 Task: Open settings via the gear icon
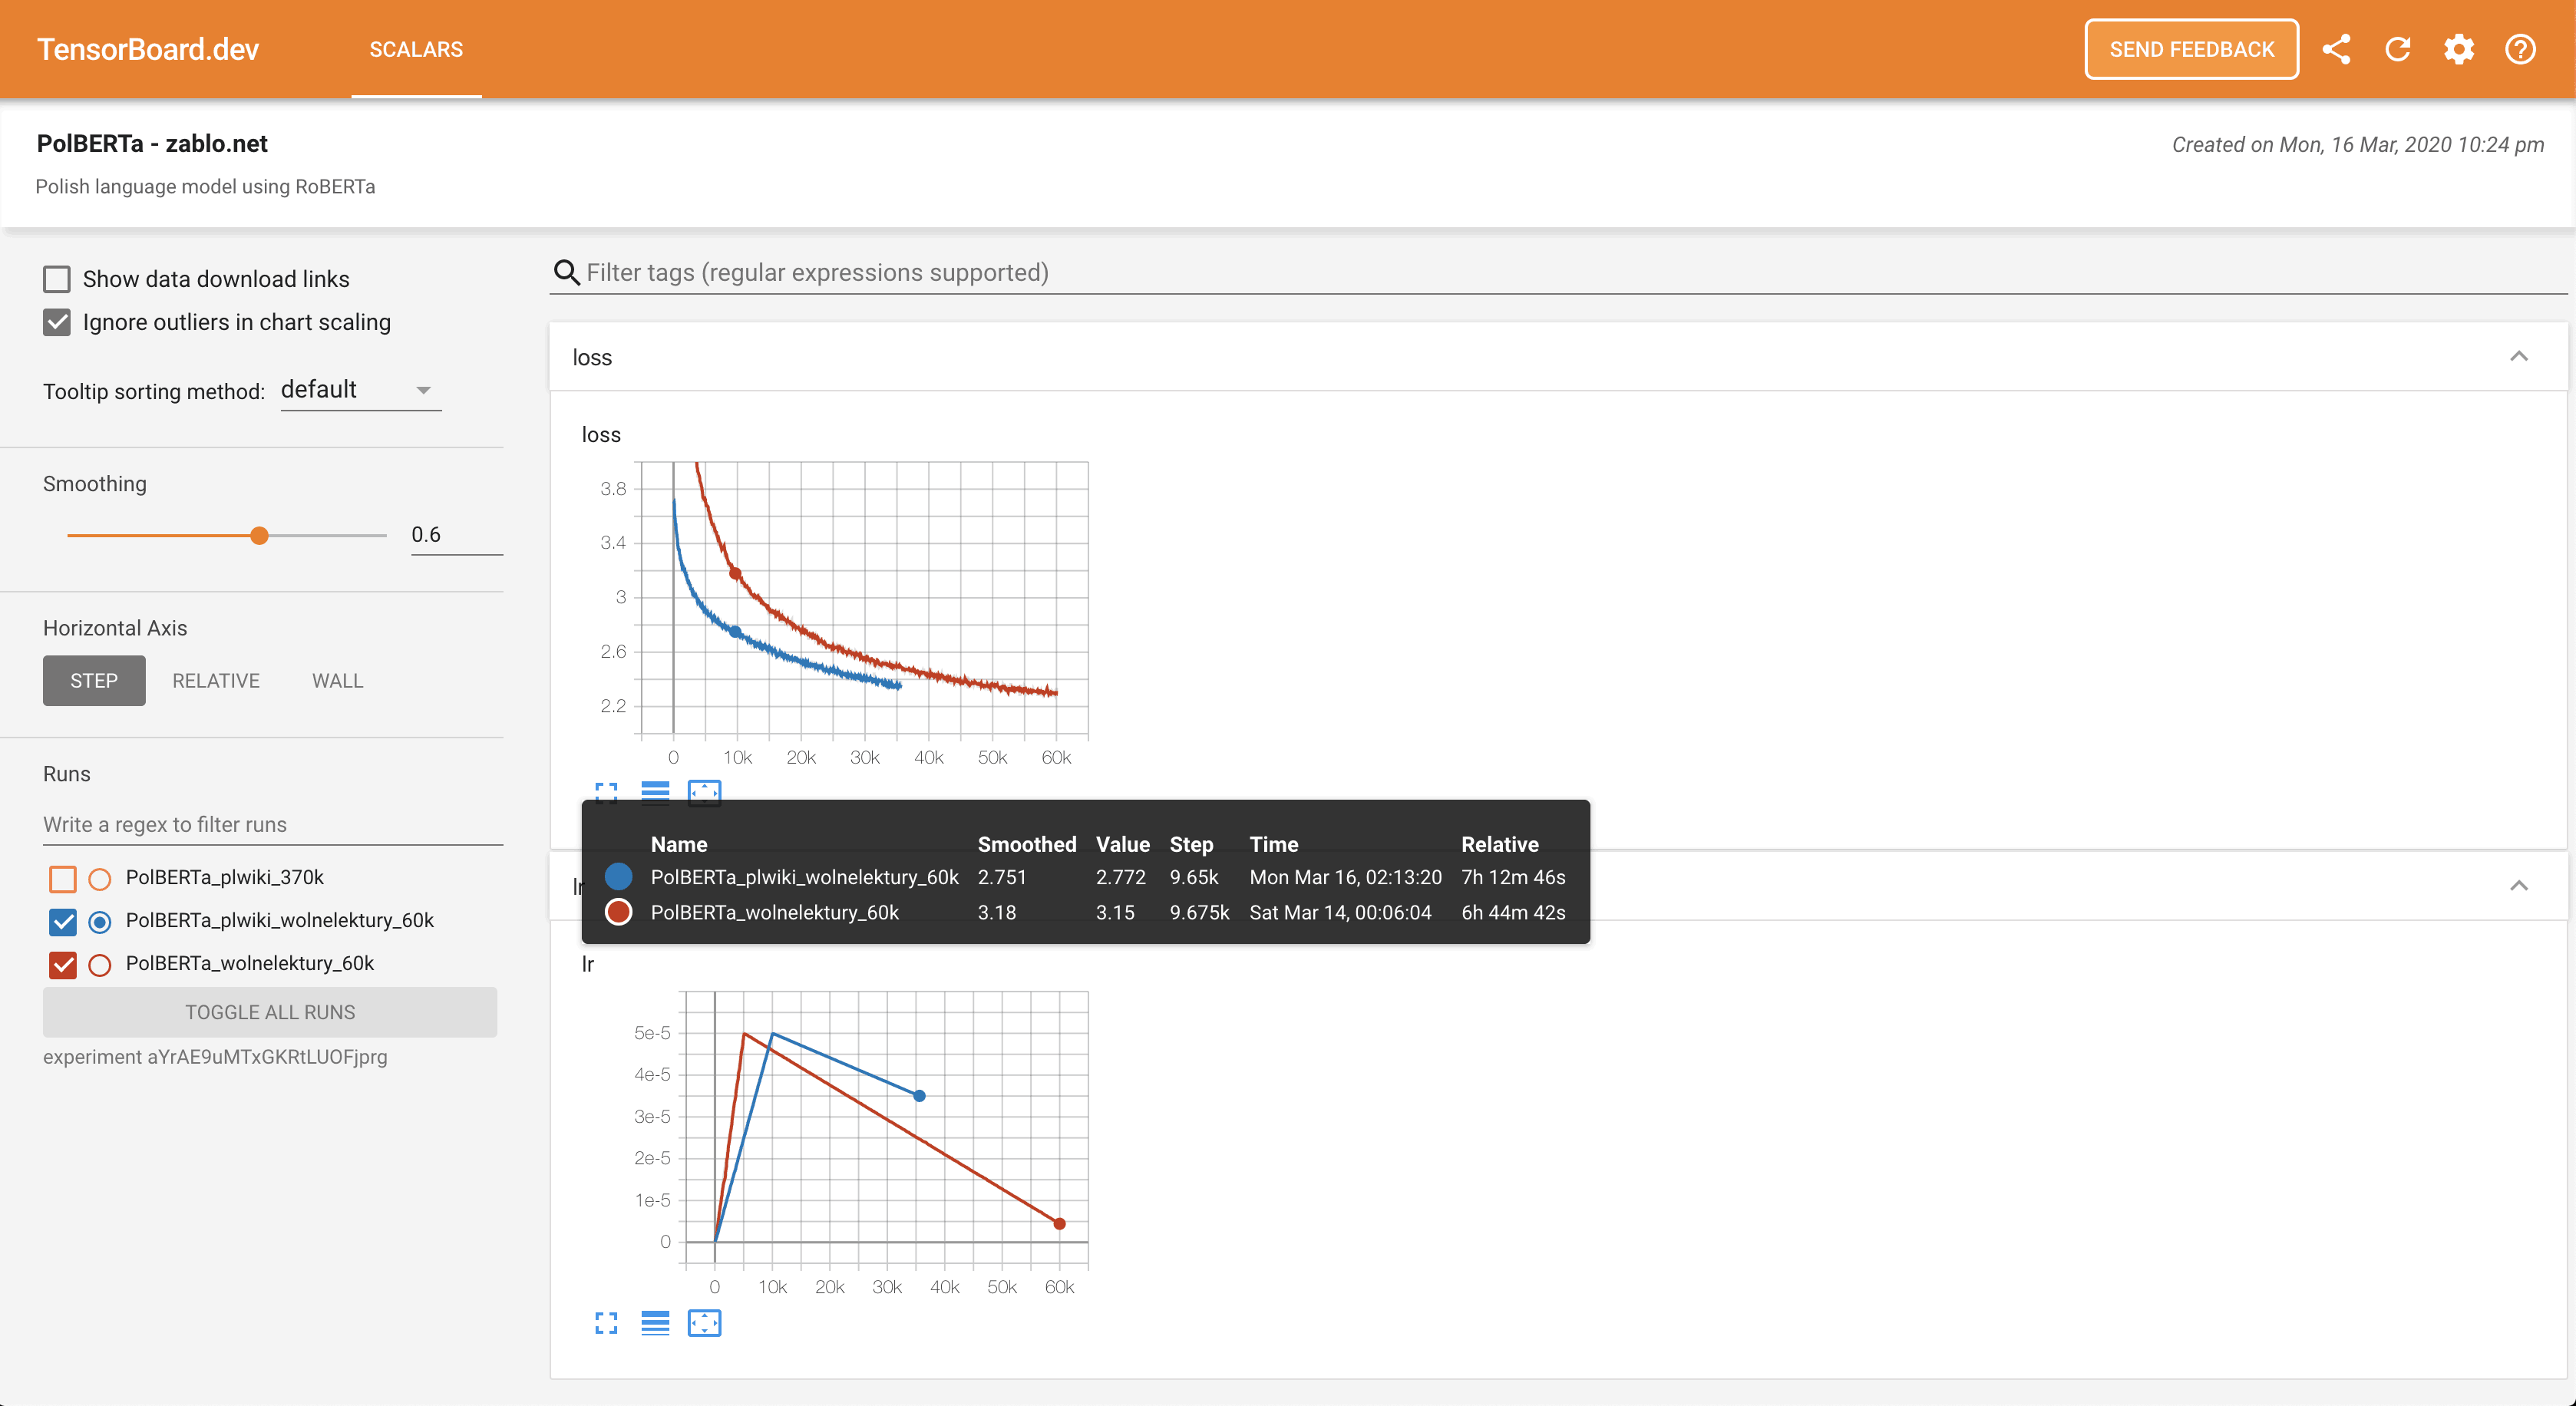tap(2459, 49)
